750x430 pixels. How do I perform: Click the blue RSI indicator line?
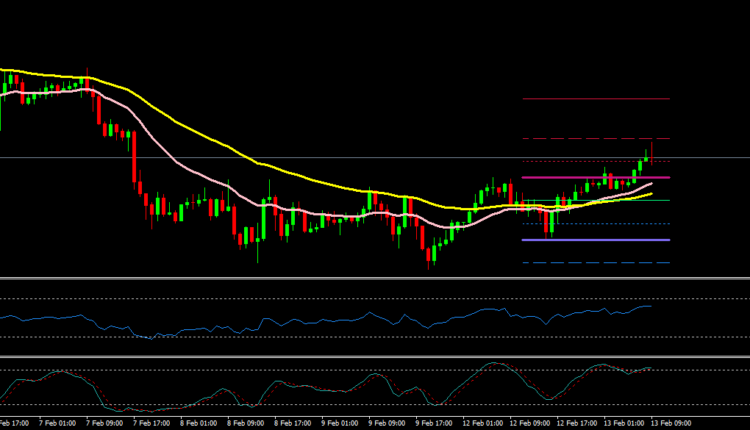[x=300, y=318]
